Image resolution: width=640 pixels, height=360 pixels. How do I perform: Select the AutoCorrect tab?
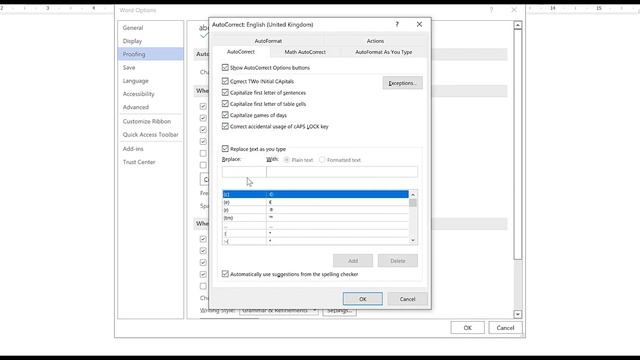(x=241, y=52)
